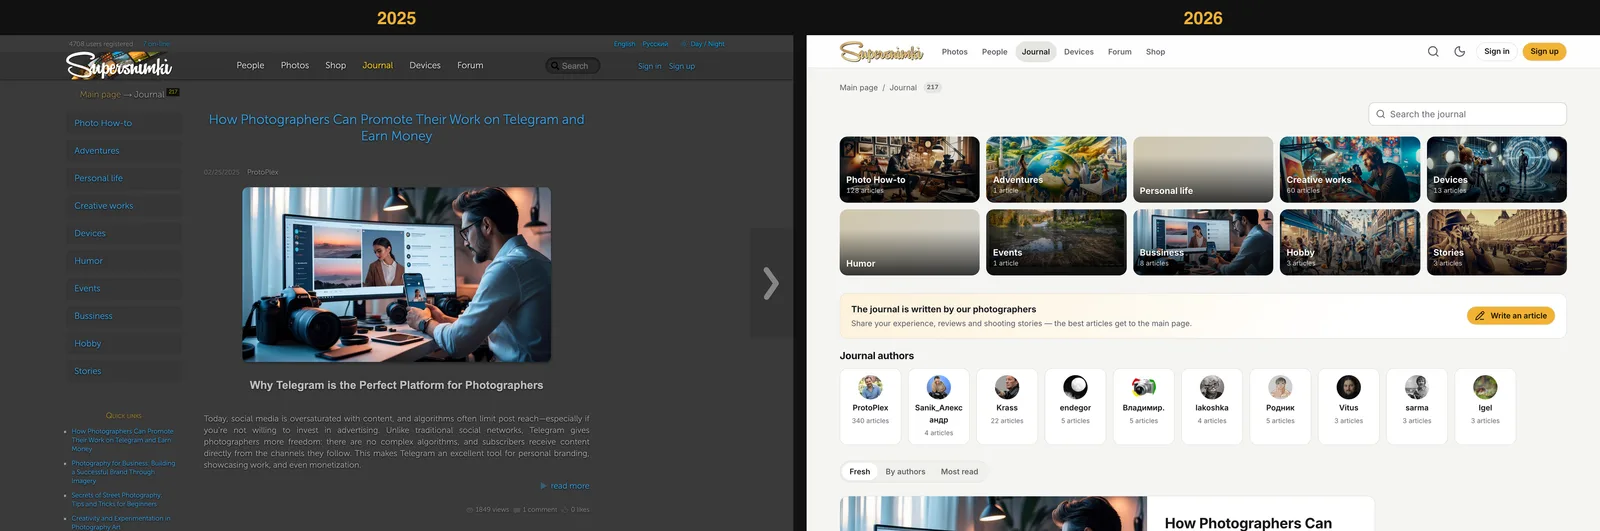Switch to the By authors tab

point(905,472)
